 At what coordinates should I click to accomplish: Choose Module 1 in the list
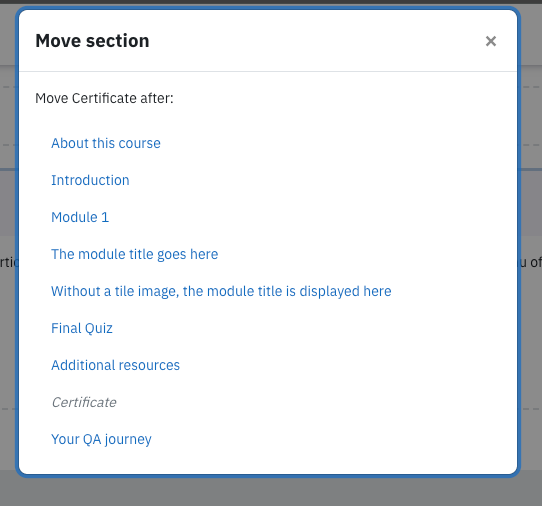pyautogui.click(x=80, y=217)
